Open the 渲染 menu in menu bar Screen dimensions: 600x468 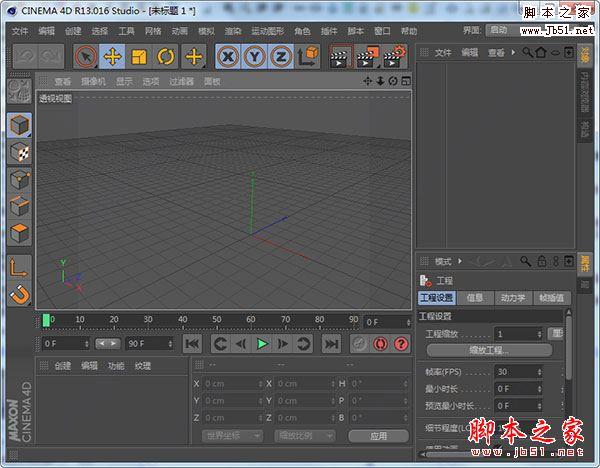[232, 31]
